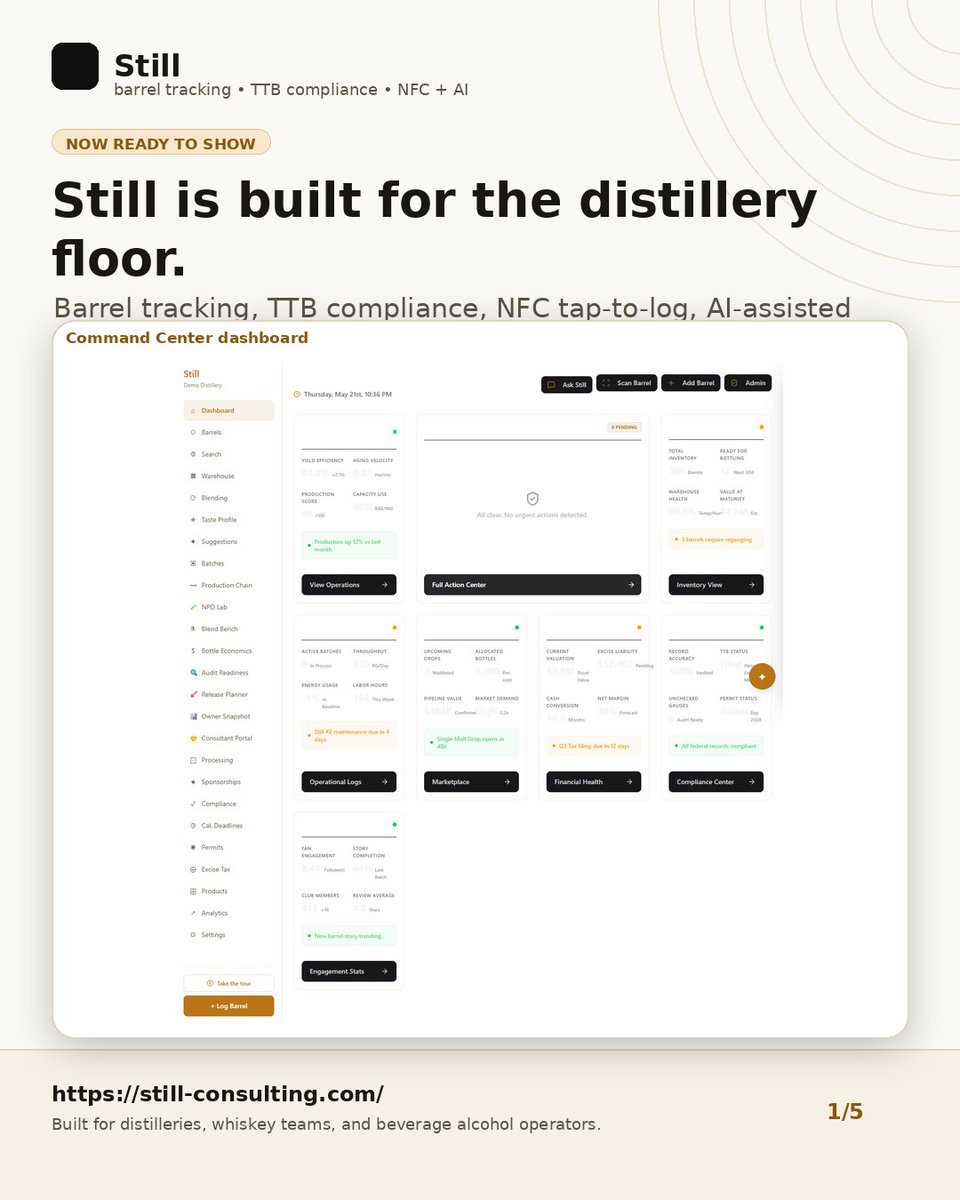Click 'New barrel story trending' alert

pos(349,936)
